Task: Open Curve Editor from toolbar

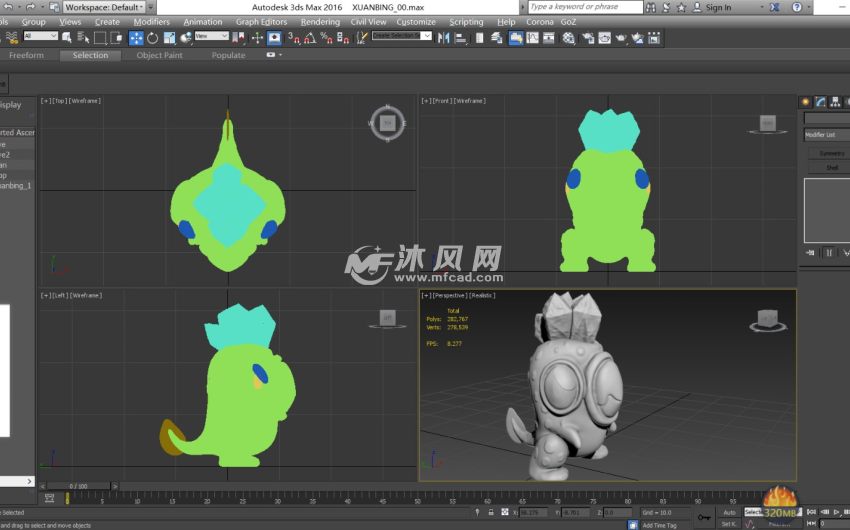Action: click(533, 38)
